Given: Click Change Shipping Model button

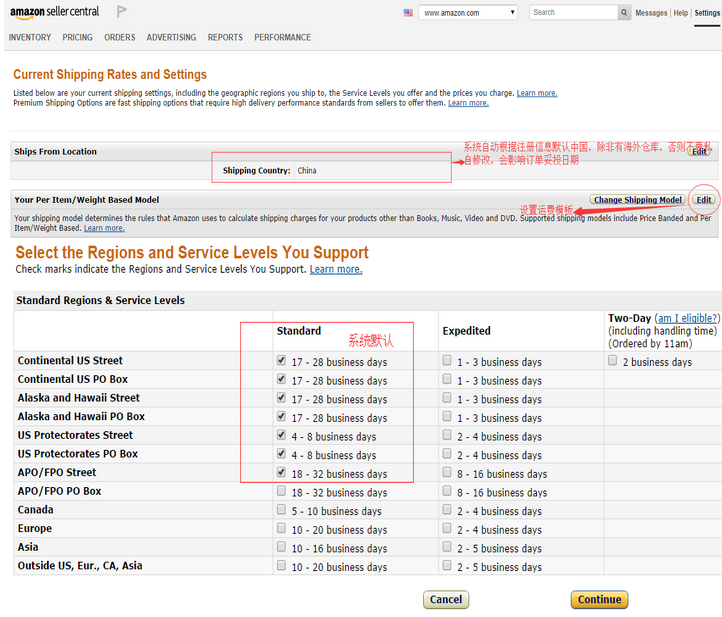Looking at the screenshot, I should [638, 200].
